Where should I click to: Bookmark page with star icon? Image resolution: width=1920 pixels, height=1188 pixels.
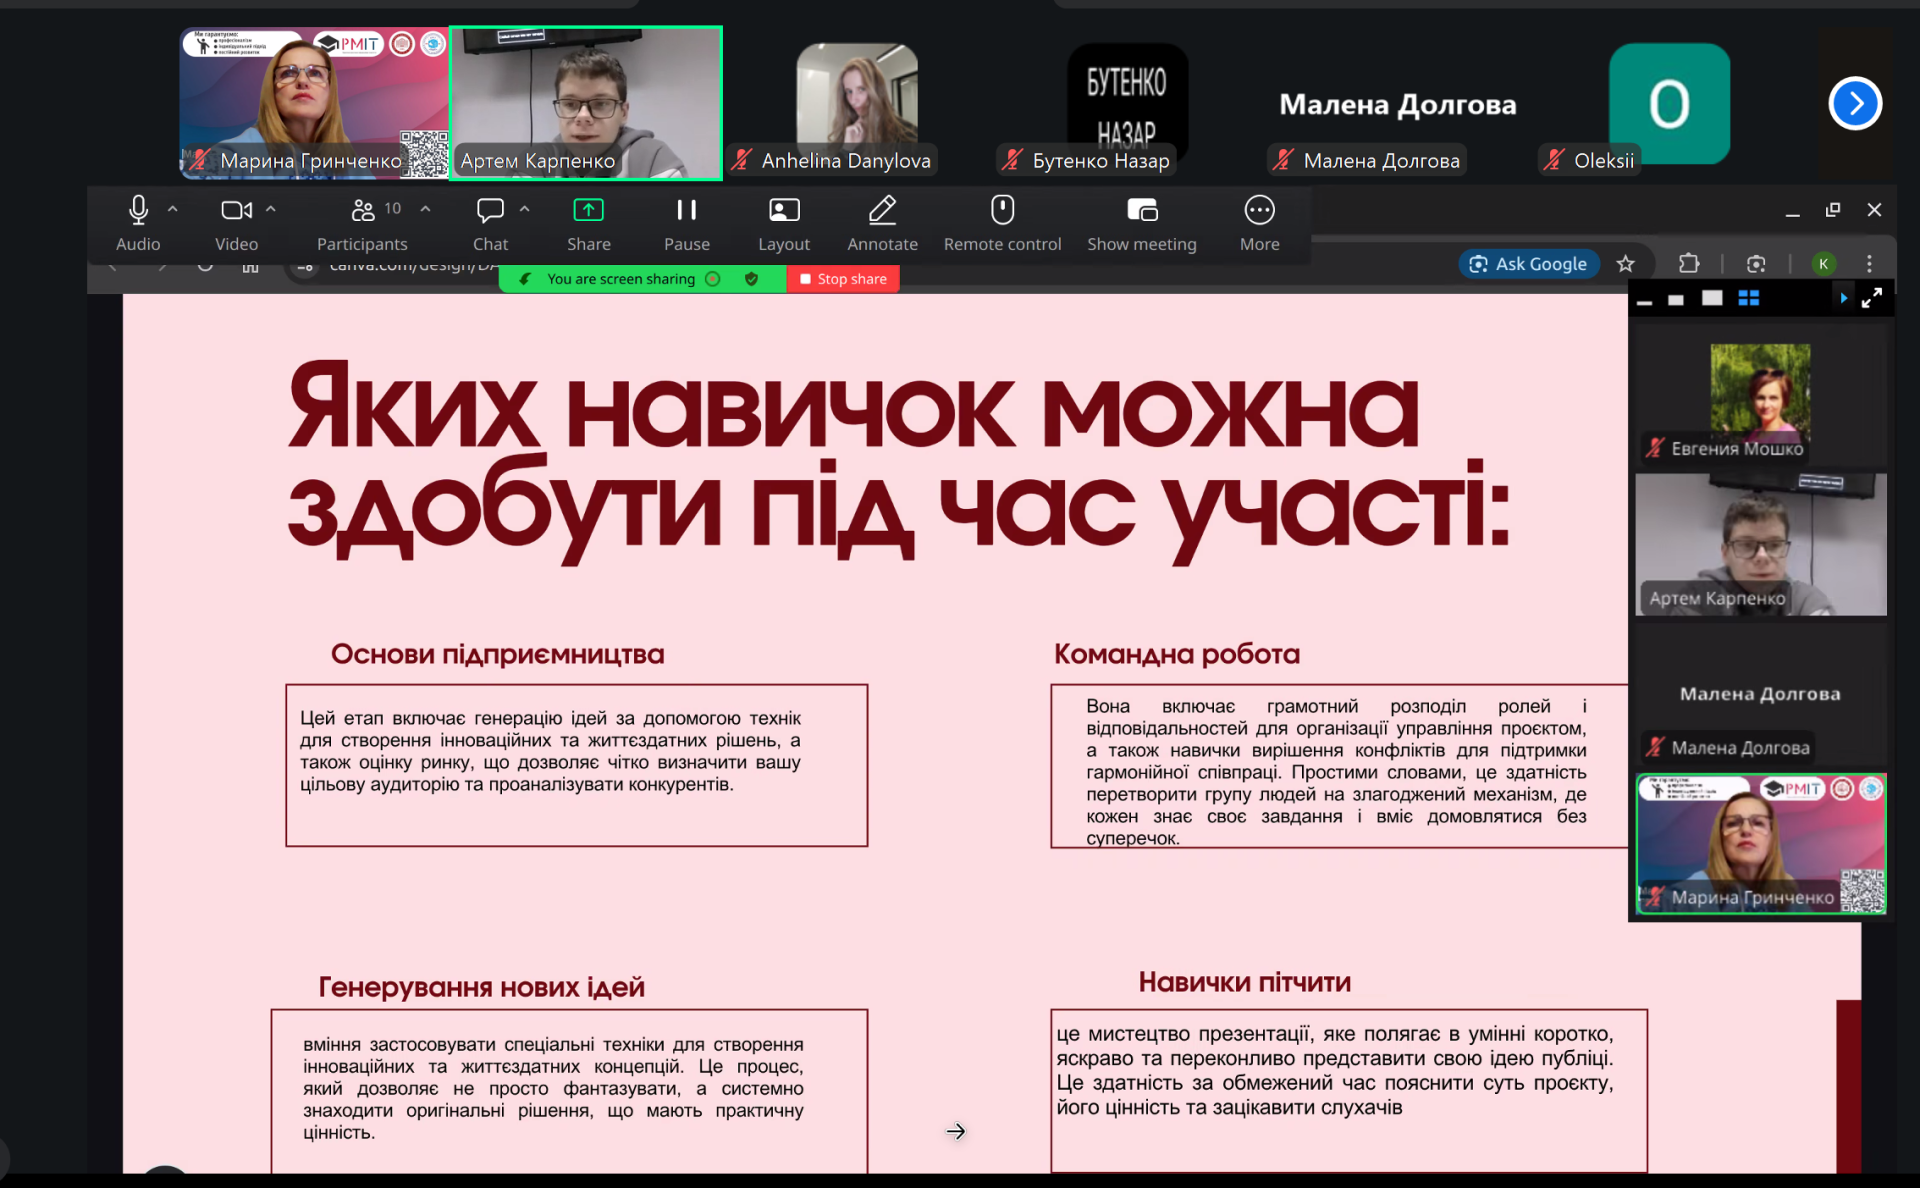(x=1625, y=264)
